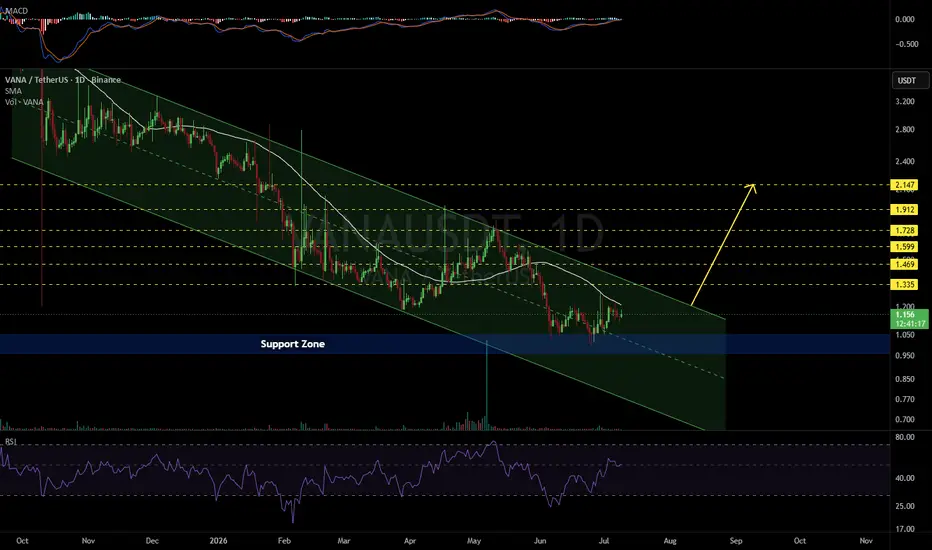Click the SMA indicator legend

point(13,91)
